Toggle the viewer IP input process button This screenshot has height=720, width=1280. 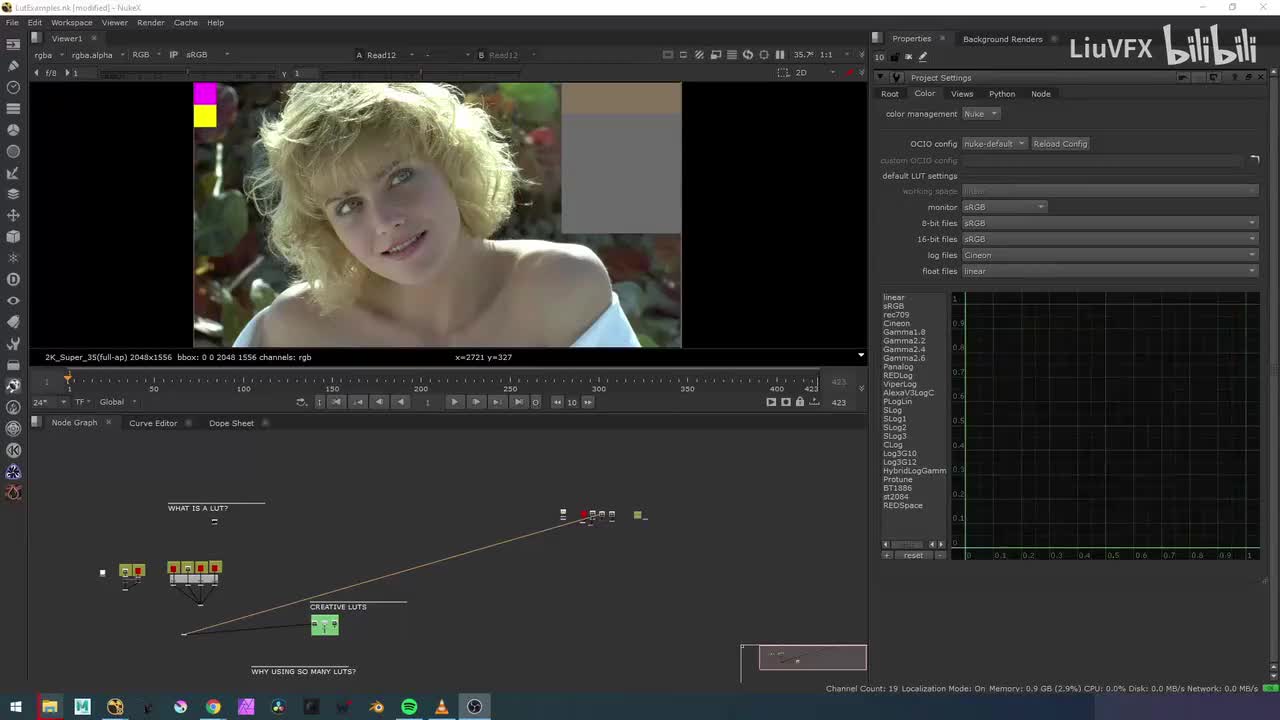(x=173, y=55)
